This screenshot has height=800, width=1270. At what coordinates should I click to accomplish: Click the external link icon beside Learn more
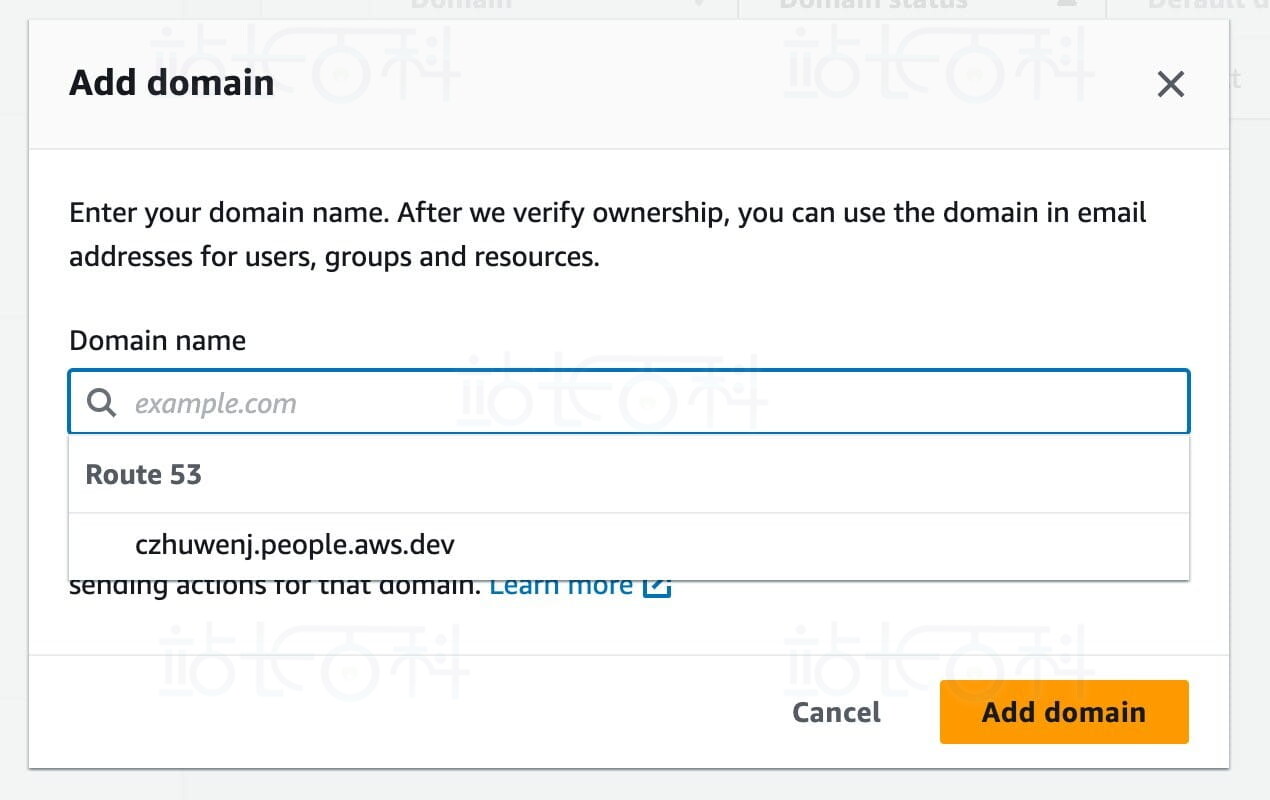(656, 587)
